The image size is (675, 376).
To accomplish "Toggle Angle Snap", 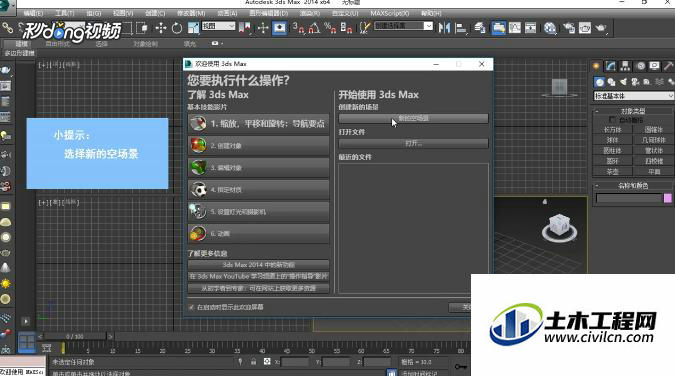I will point(314,28).
